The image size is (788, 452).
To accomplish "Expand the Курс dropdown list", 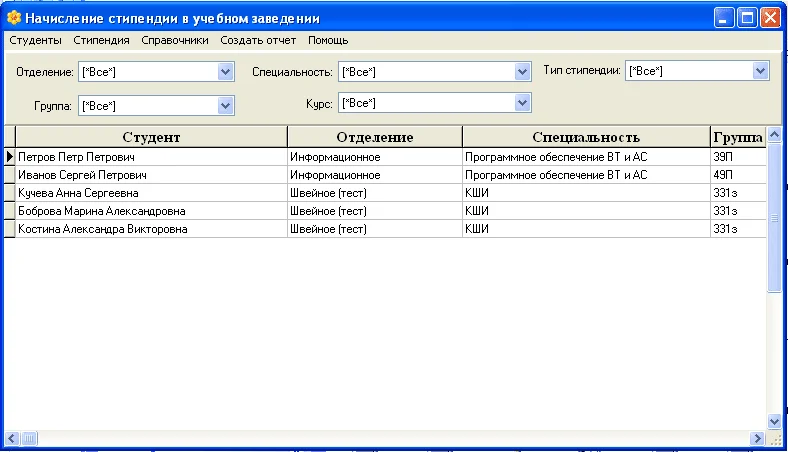I will (x=522, y=103).
